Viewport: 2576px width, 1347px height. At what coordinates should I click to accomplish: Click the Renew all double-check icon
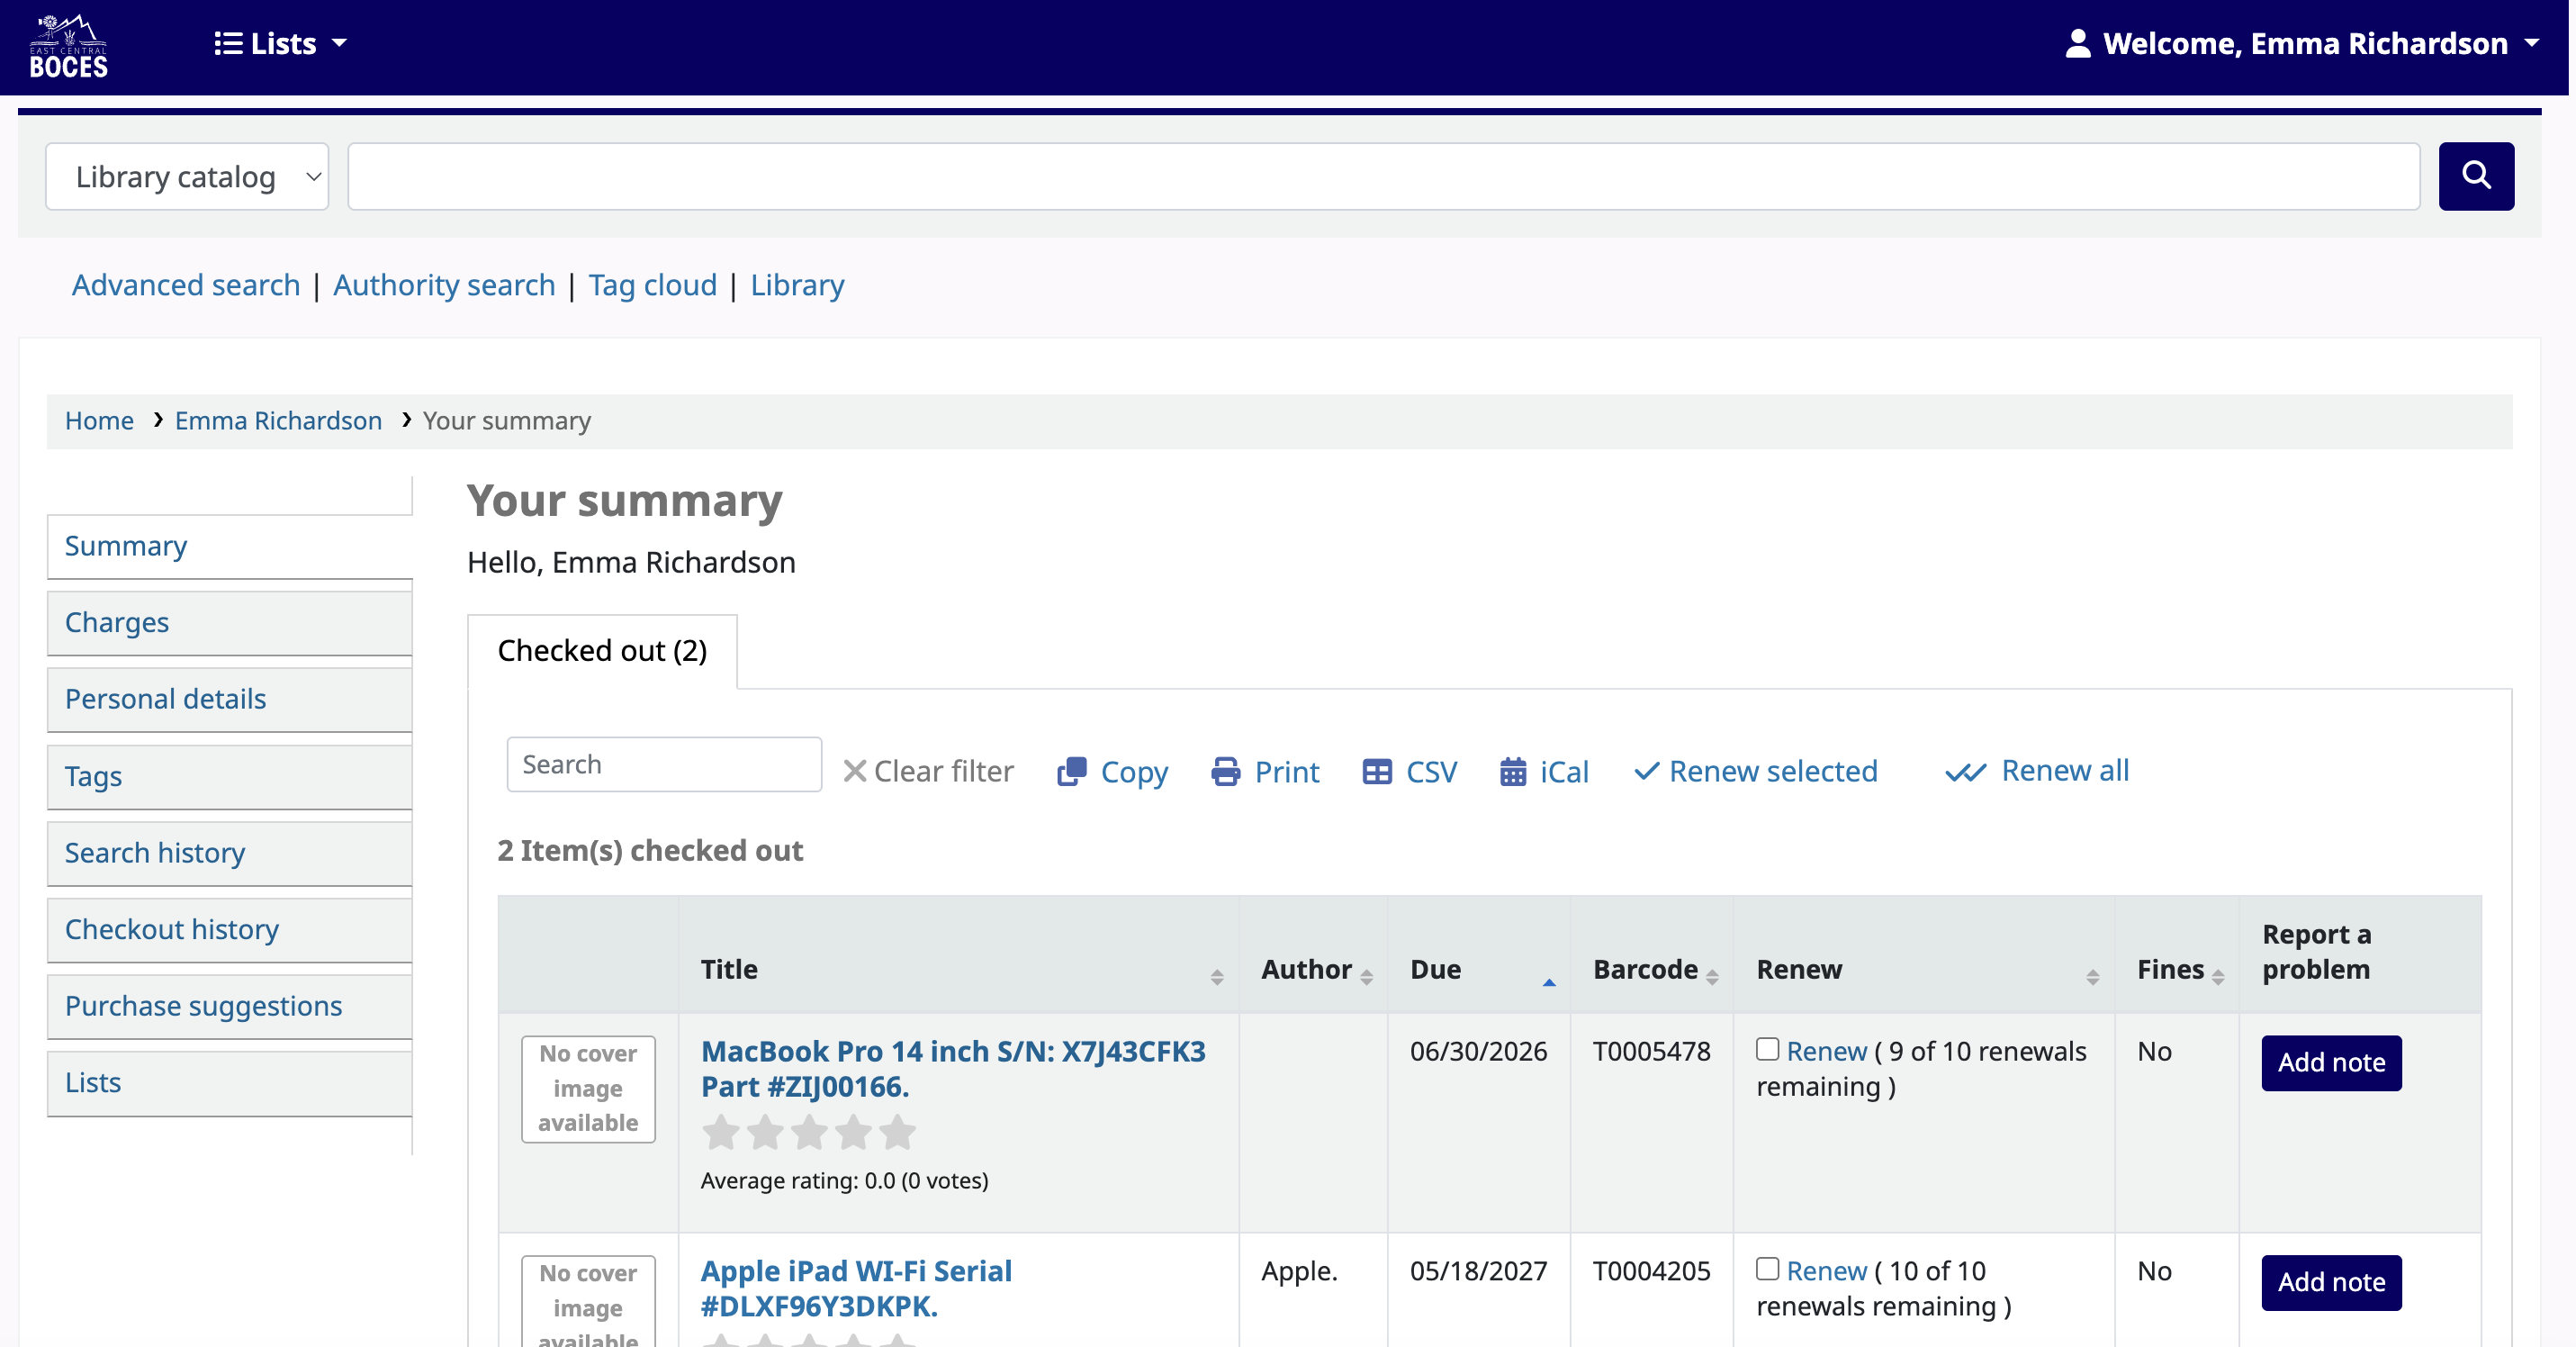point(1966,771)
